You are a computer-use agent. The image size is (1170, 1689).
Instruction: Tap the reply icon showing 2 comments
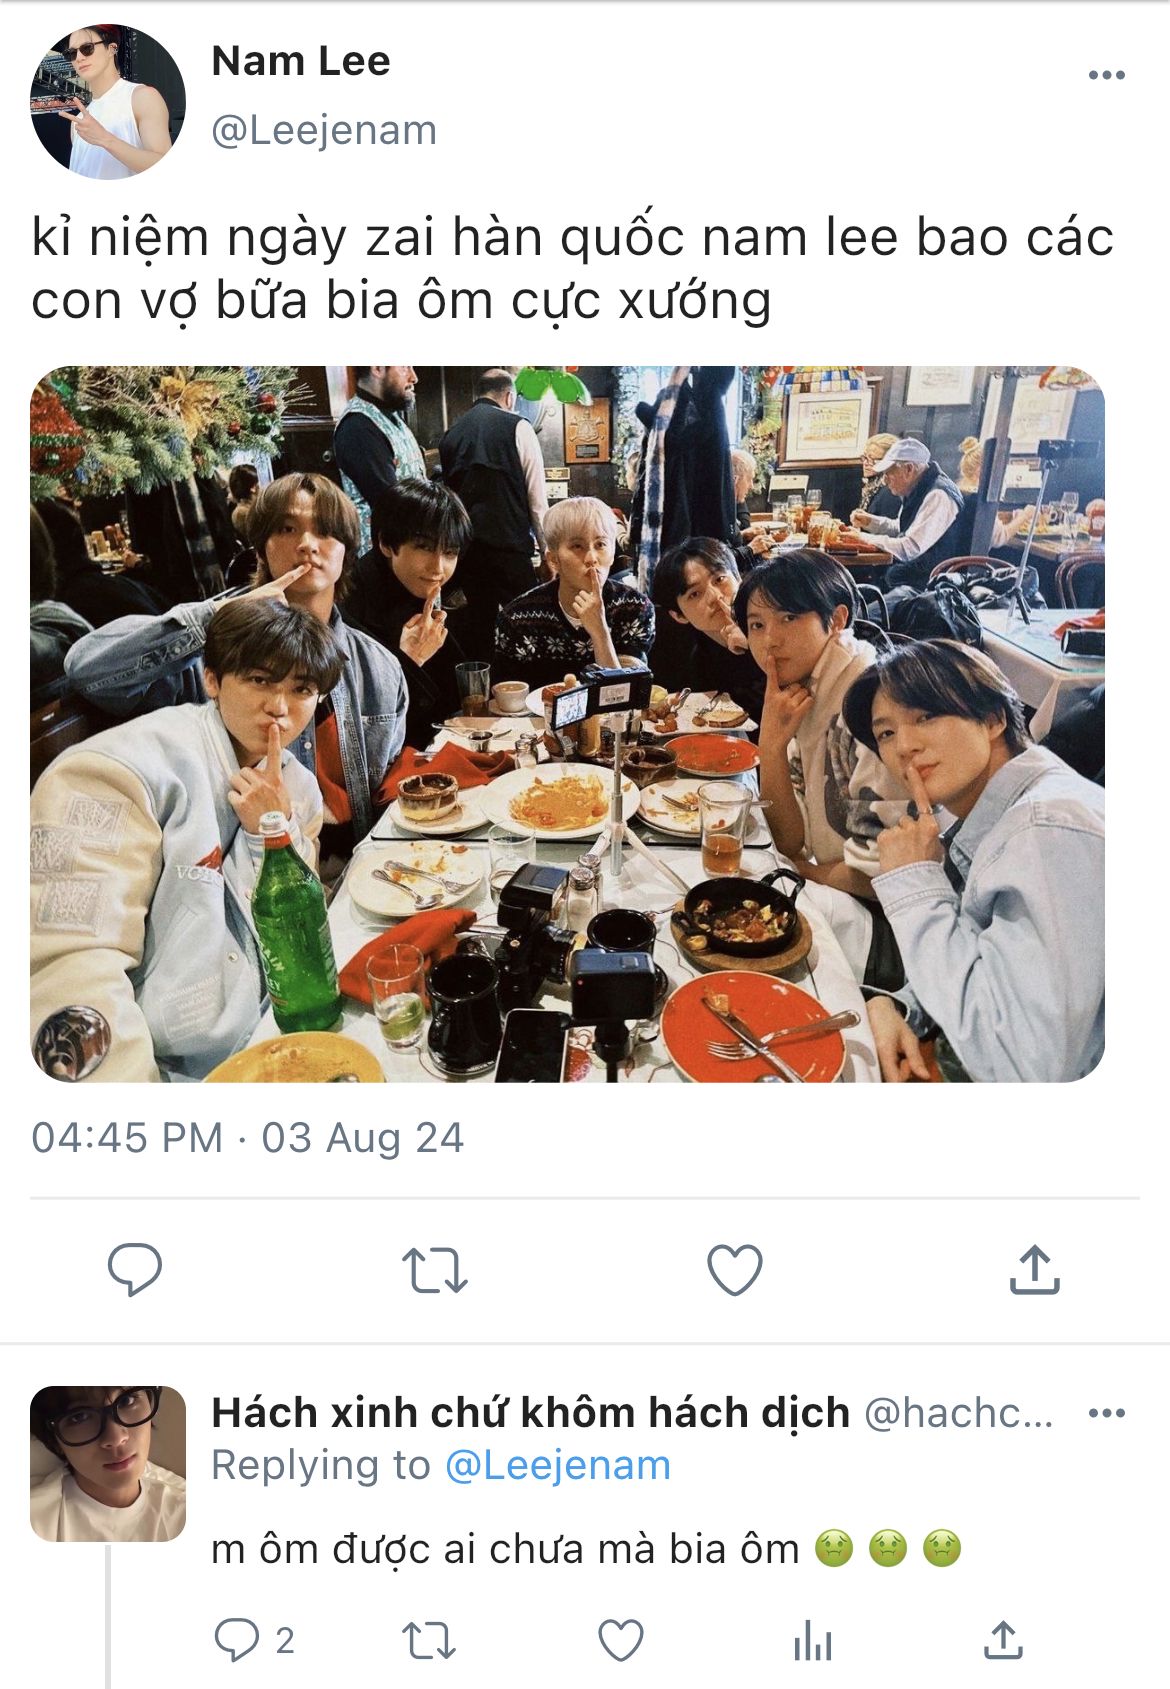pos(254,1640)
